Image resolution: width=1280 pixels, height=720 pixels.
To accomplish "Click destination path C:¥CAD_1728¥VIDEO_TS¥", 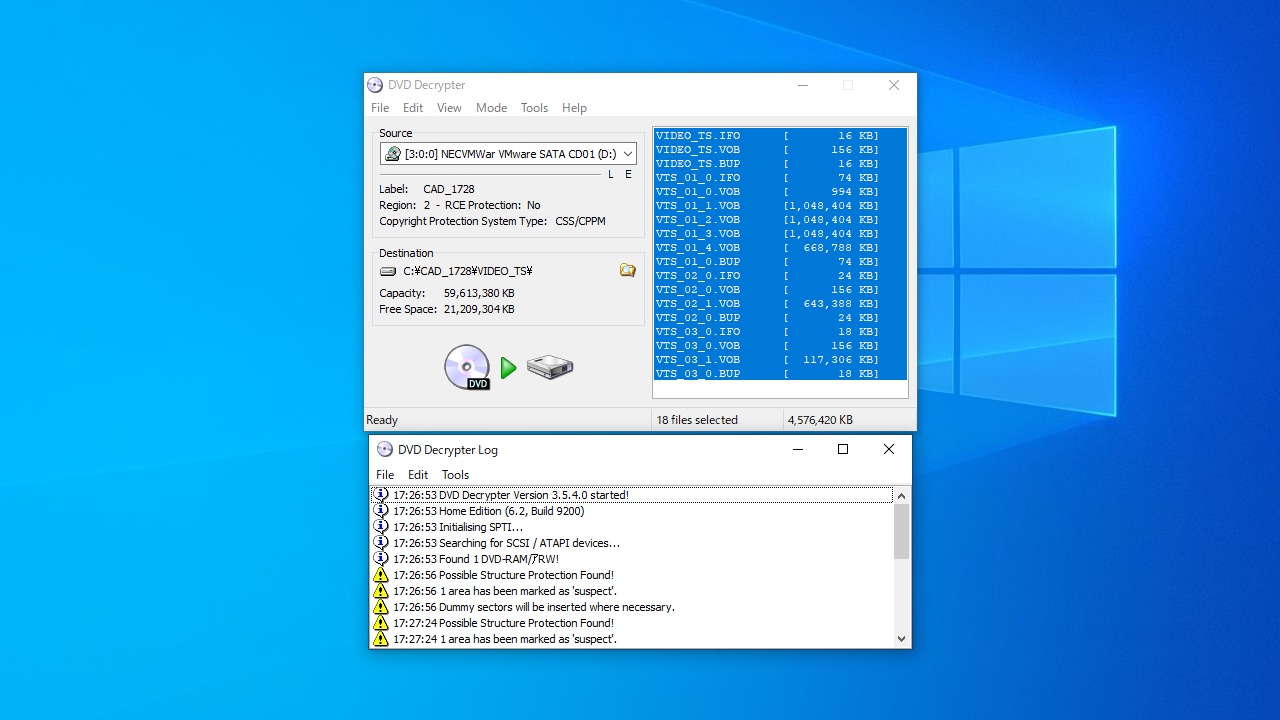I will 468,271.
